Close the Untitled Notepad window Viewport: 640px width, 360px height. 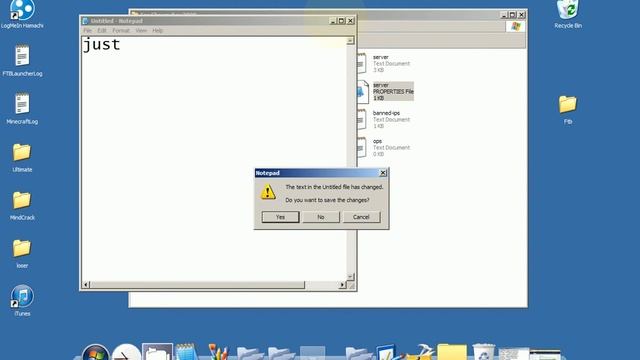point(350,21)
